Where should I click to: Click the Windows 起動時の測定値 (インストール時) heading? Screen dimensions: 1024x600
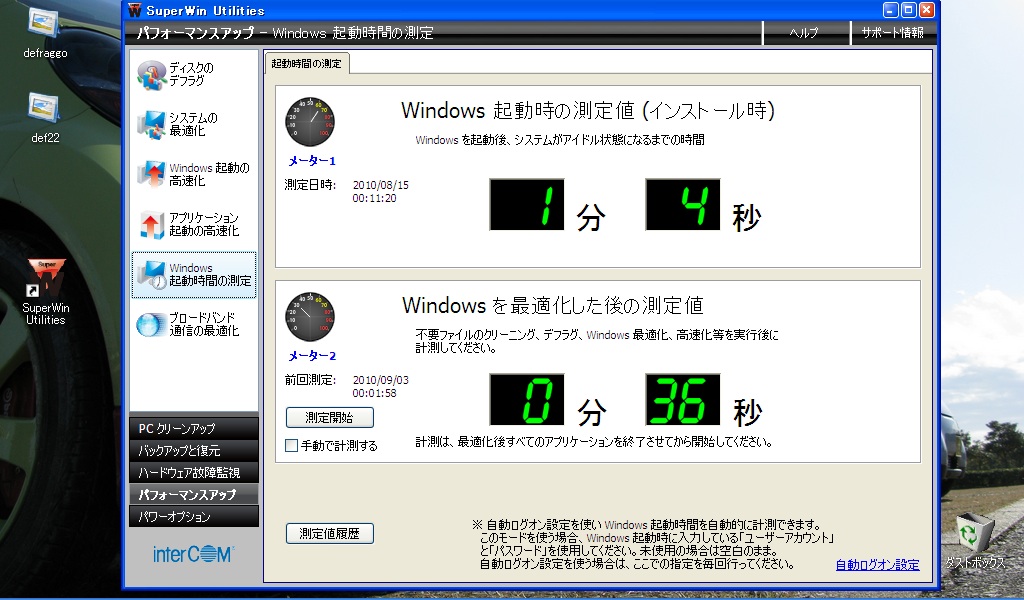coord(588,110)
